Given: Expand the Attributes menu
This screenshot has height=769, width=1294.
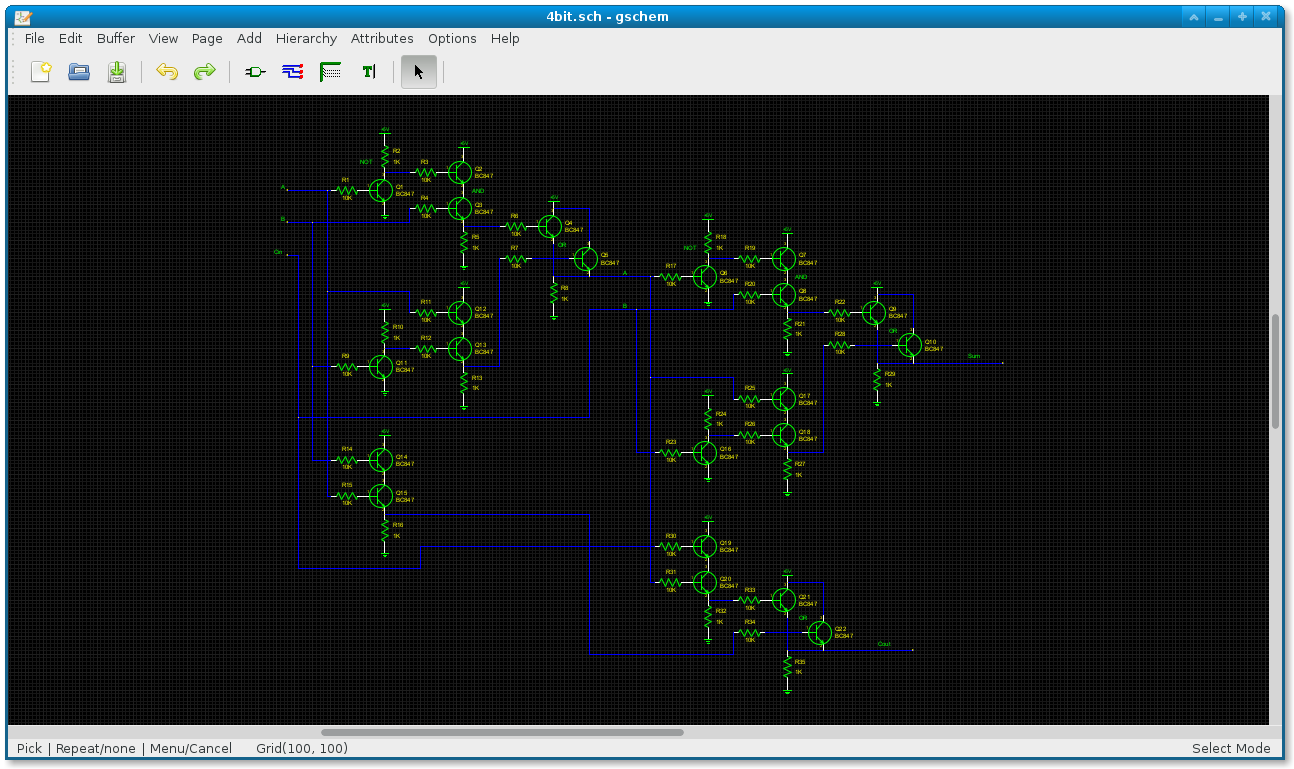Looking at the screenshot, I should 382,38.
